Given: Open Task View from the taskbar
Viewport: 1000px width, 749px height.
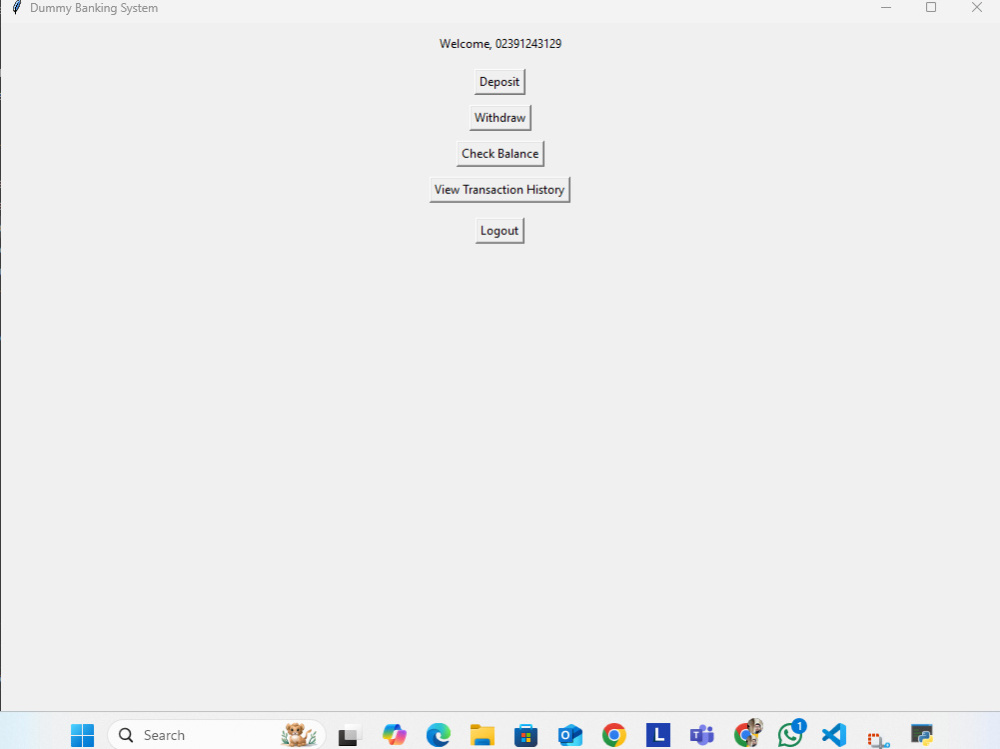Looking at the screenshot, I should tap(349, 735).
